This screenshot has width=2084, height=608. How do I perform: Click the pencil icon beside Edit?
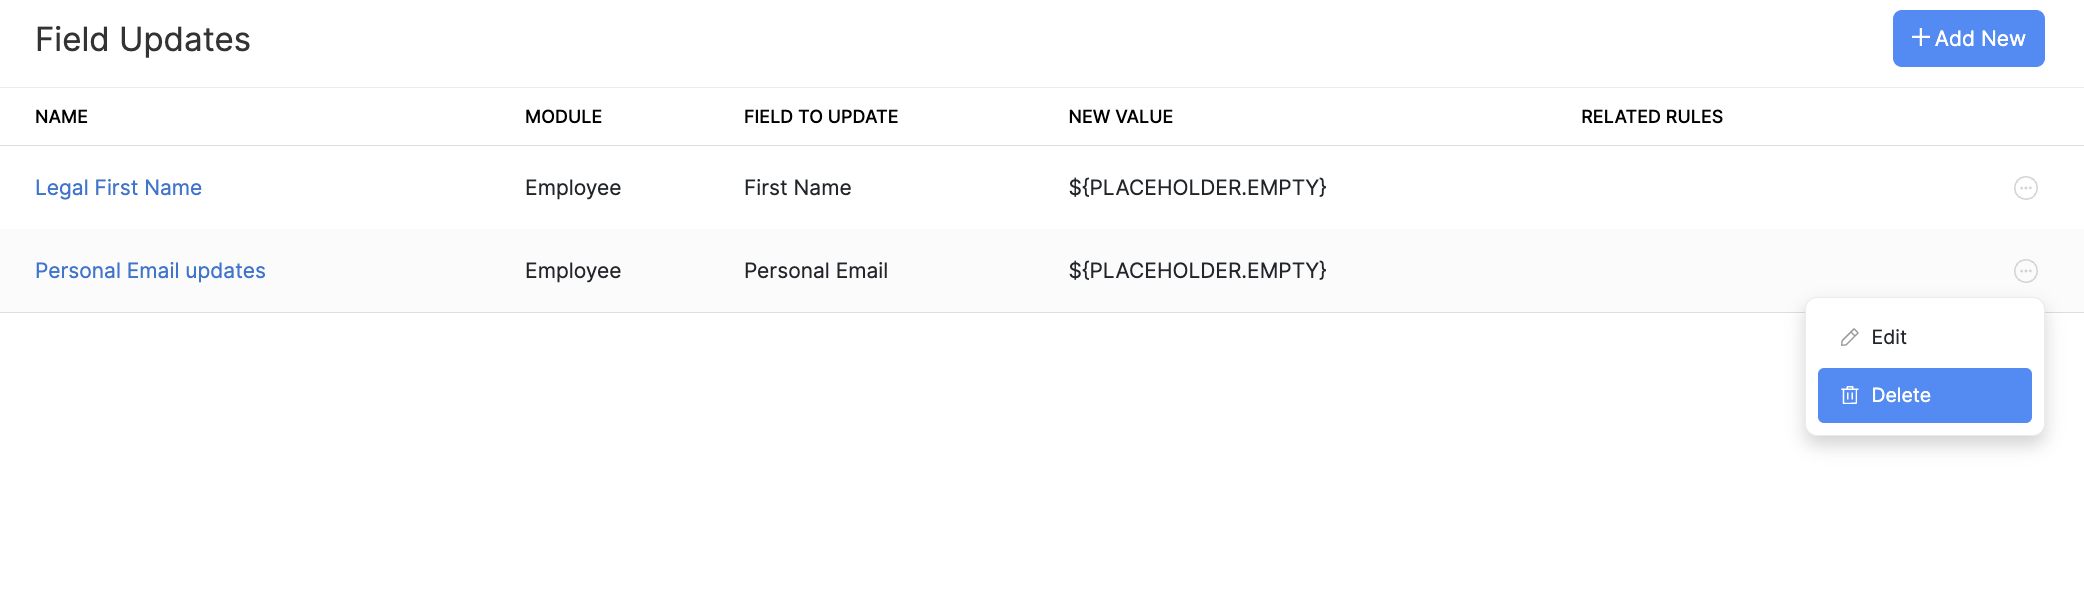point(1849,338)
